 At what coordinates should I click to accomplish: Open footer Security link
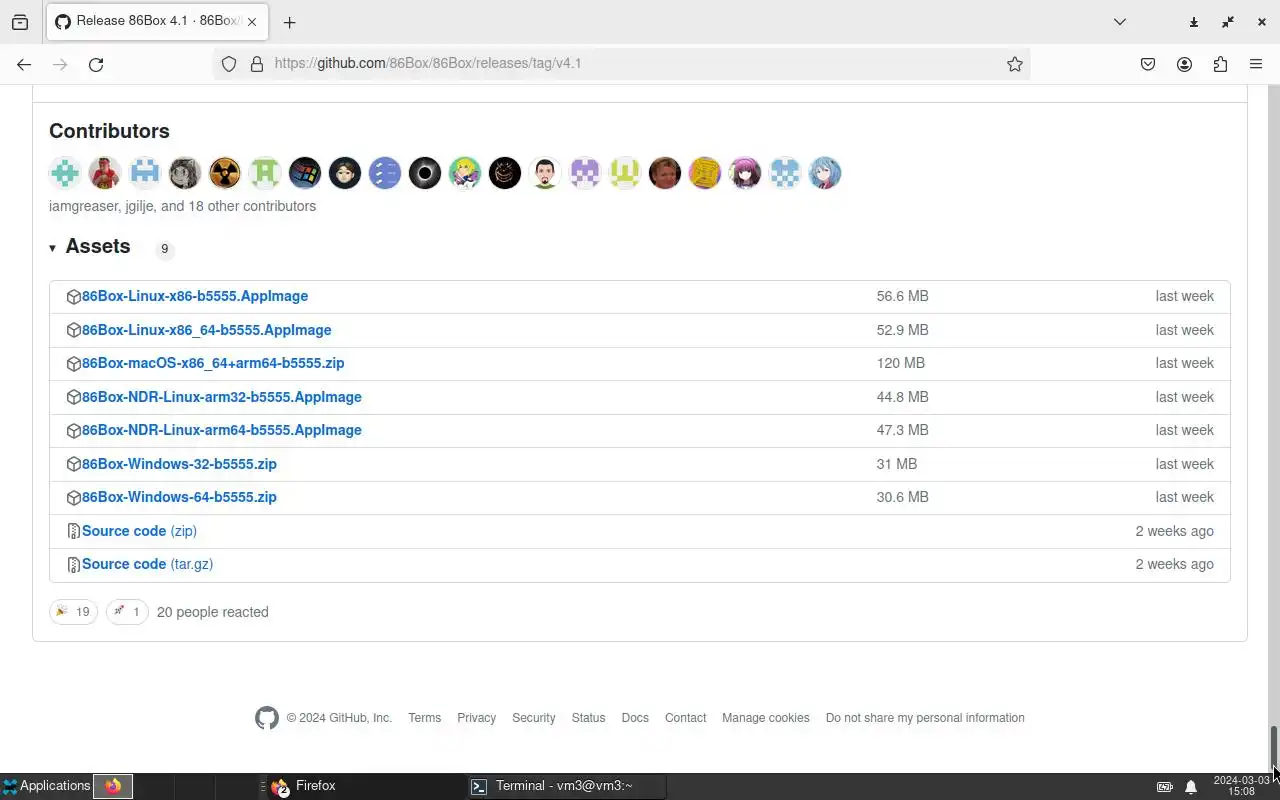coord(533,718)
